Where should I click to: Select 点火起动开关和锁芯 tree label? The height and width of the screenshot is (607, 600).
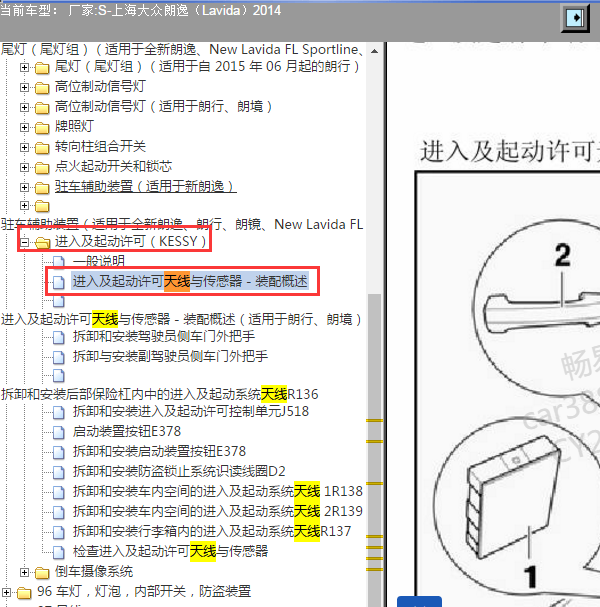(113, 166)
